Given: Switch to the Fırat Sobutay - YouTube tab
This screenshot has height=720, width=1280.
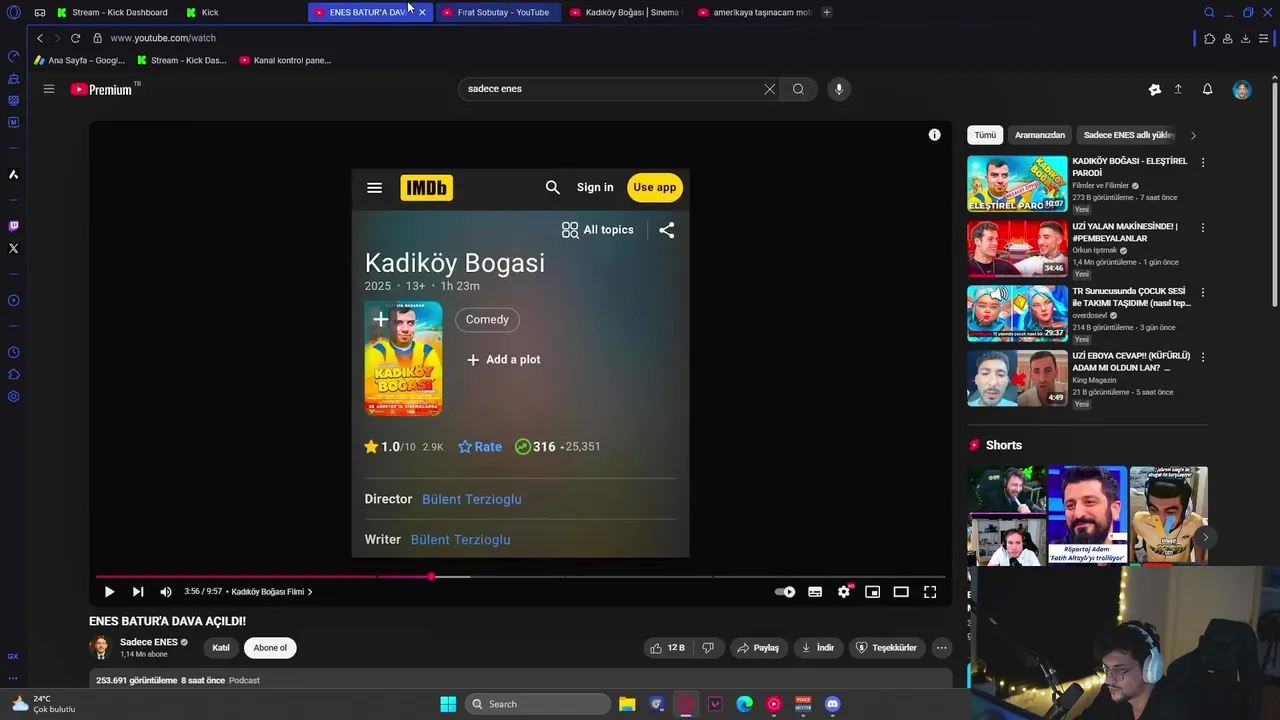Looking at the screenshot, I should pyautogui.click(x=496, y=12).
